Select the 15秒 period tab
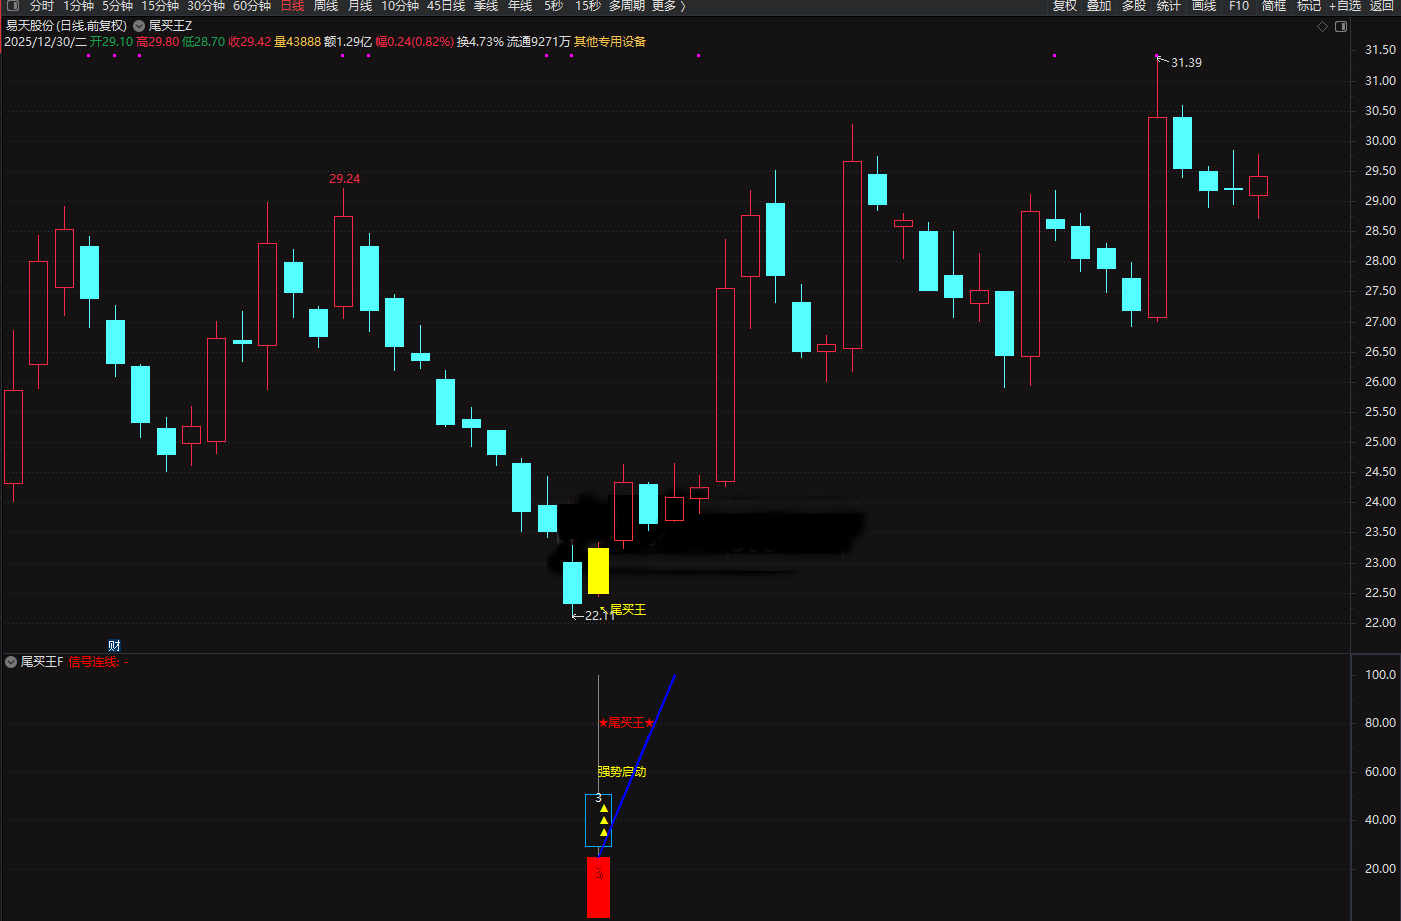This screenshot has height=921, width=1401. [x=588, y=6]
